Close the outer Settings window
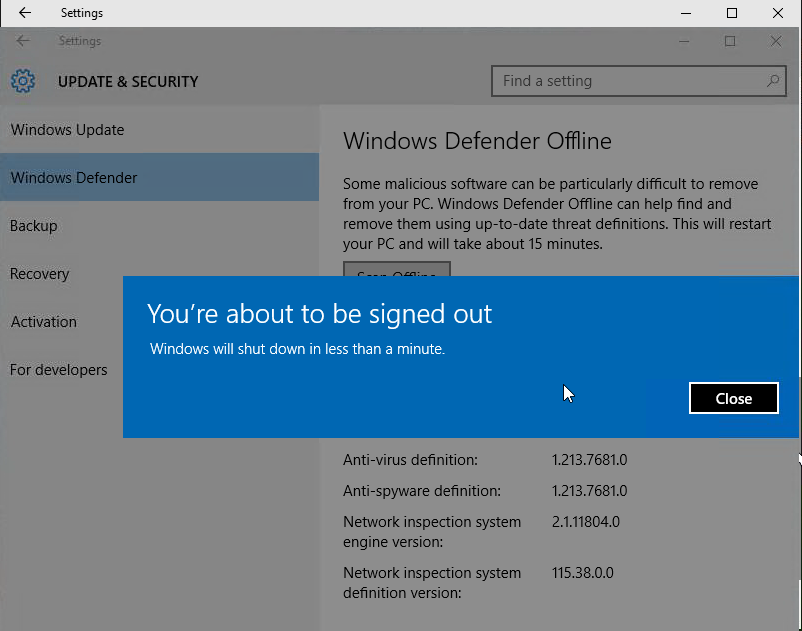 [777, 13]
